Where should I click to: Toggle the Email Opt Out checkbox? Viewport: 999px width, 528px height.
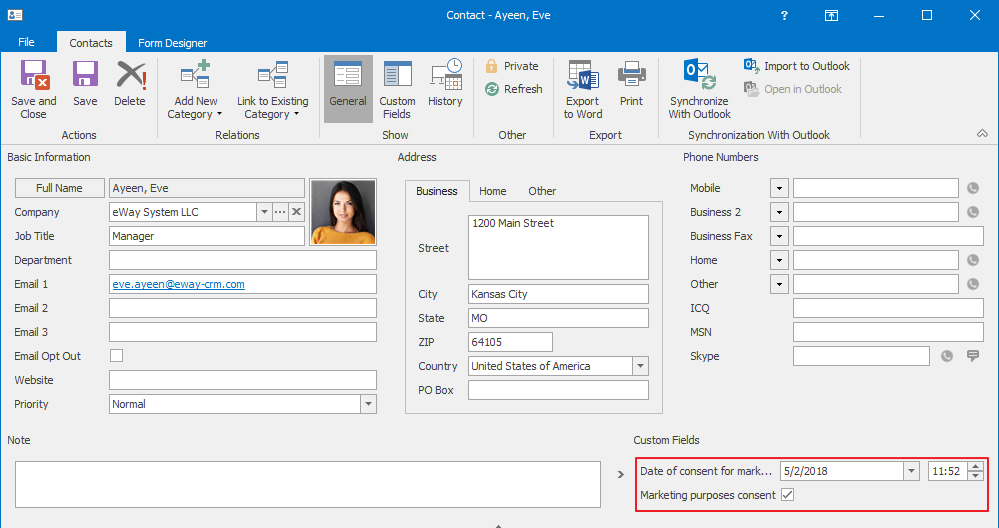point(116,356)
